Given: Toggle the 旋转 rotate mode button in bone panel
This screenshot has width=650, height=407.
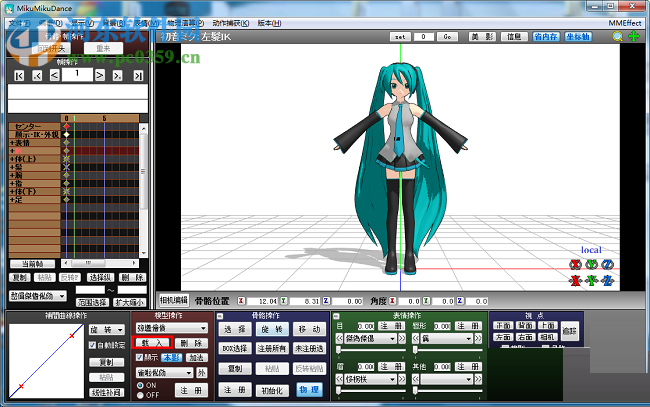Looking at the screenshot, I should pyautogui.click(x=272, y=329).
